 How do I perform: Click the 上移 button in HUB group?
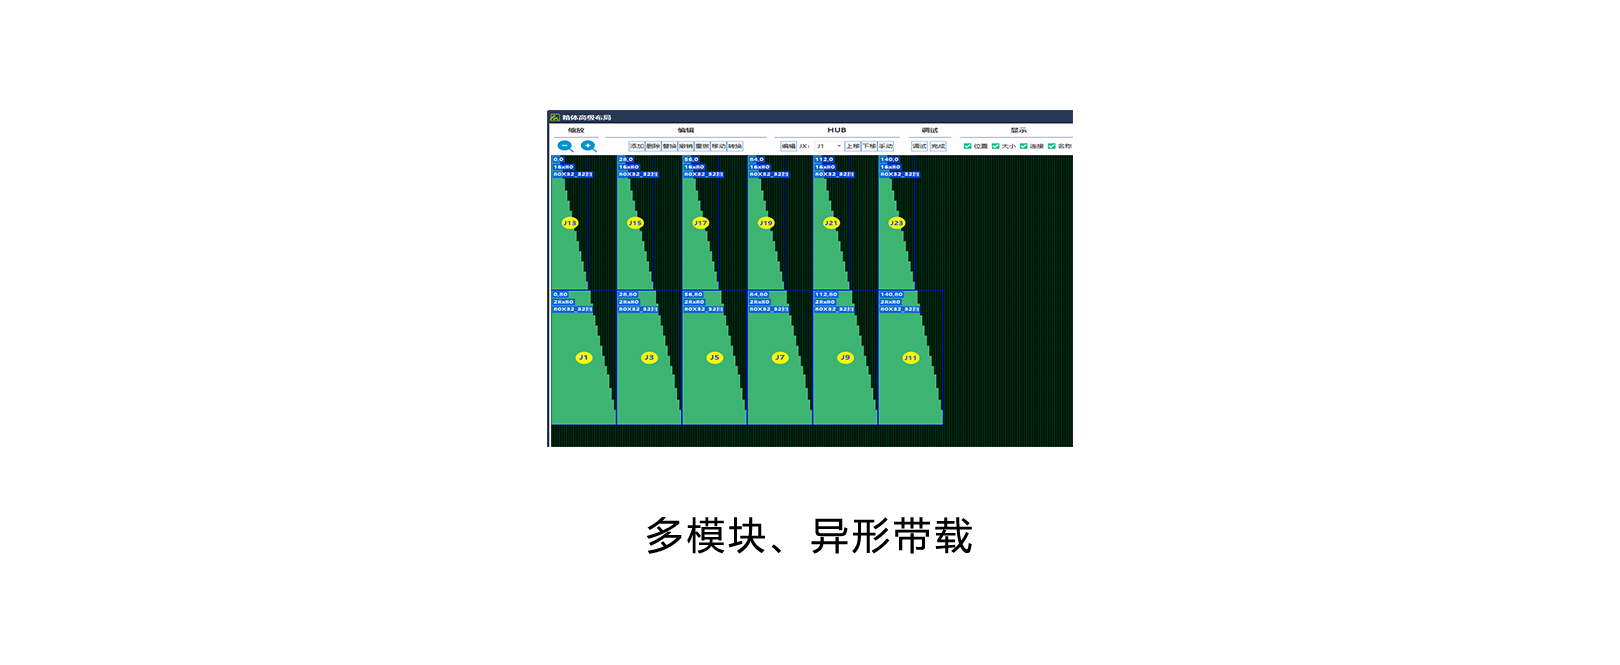852,146
